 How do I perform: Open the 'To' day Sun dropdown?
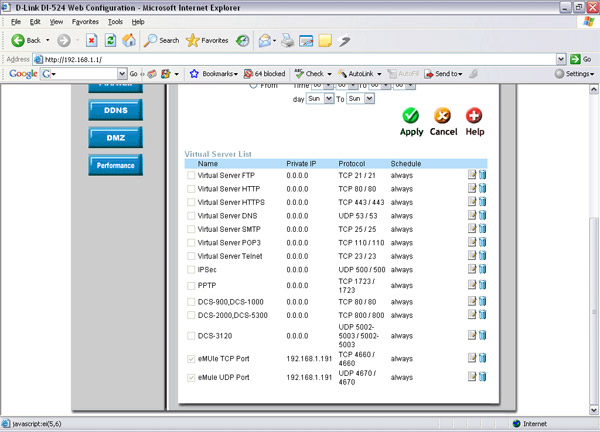pos(360,99)
